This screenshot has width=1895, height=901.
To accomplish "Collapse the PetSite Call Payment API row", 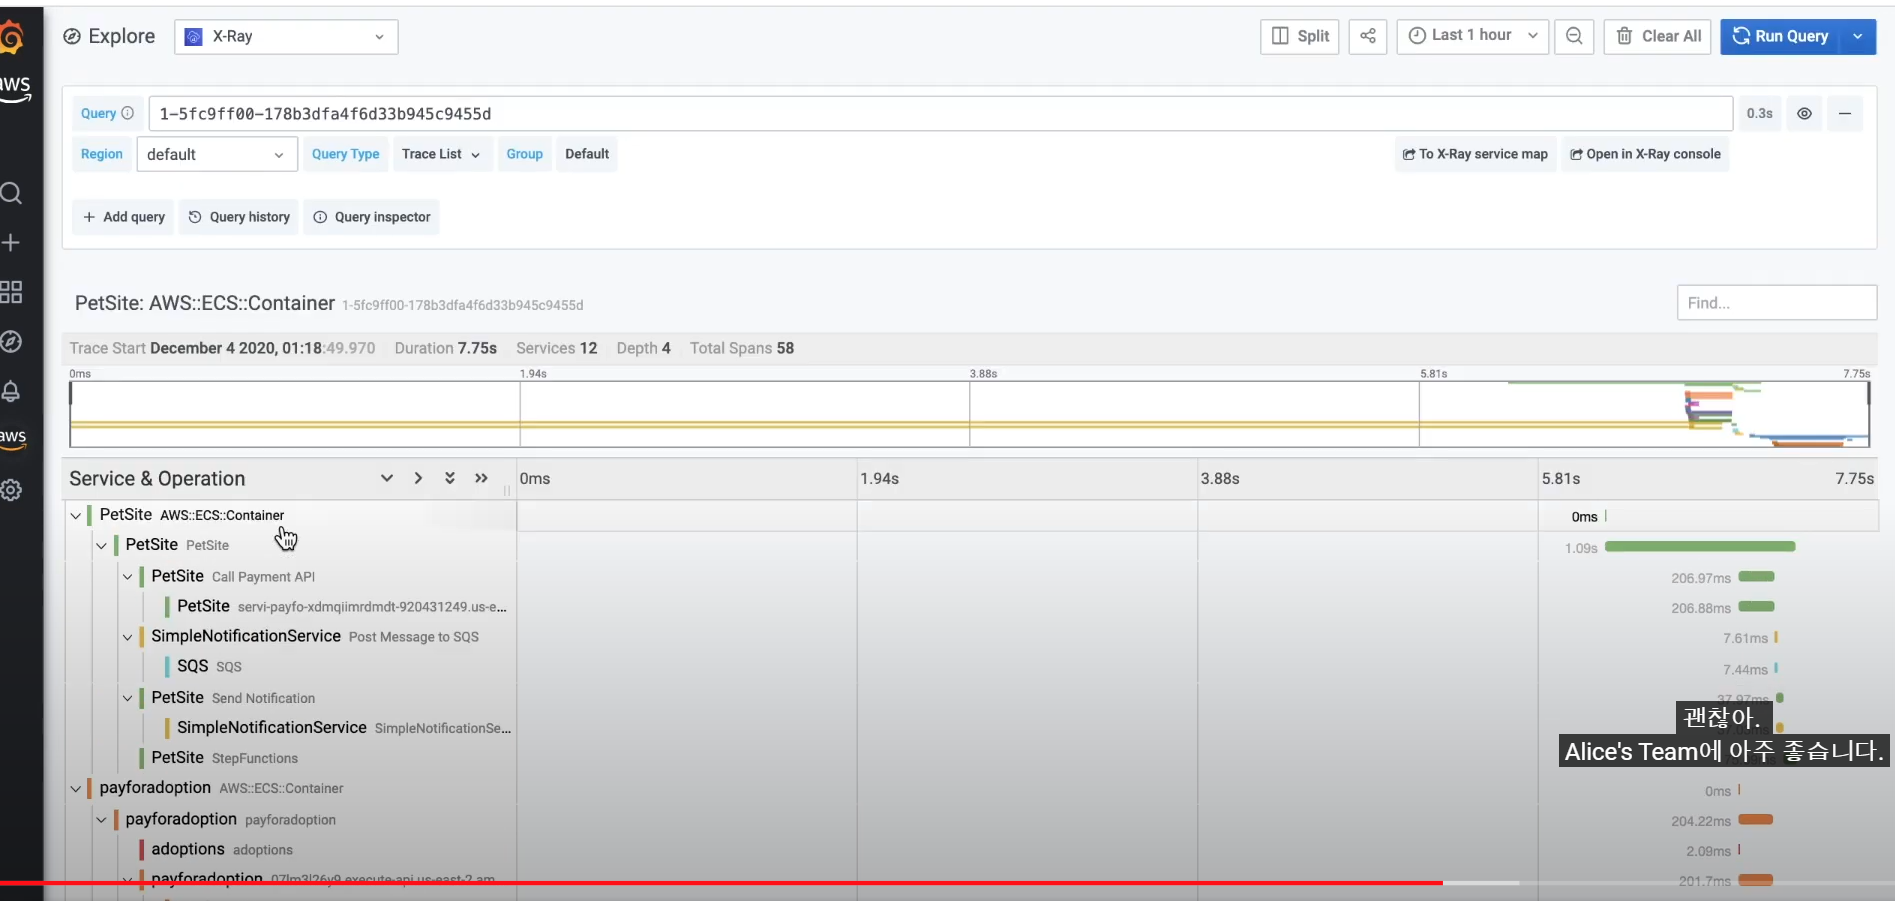I will pyautogui.click(x=128, y=576).
